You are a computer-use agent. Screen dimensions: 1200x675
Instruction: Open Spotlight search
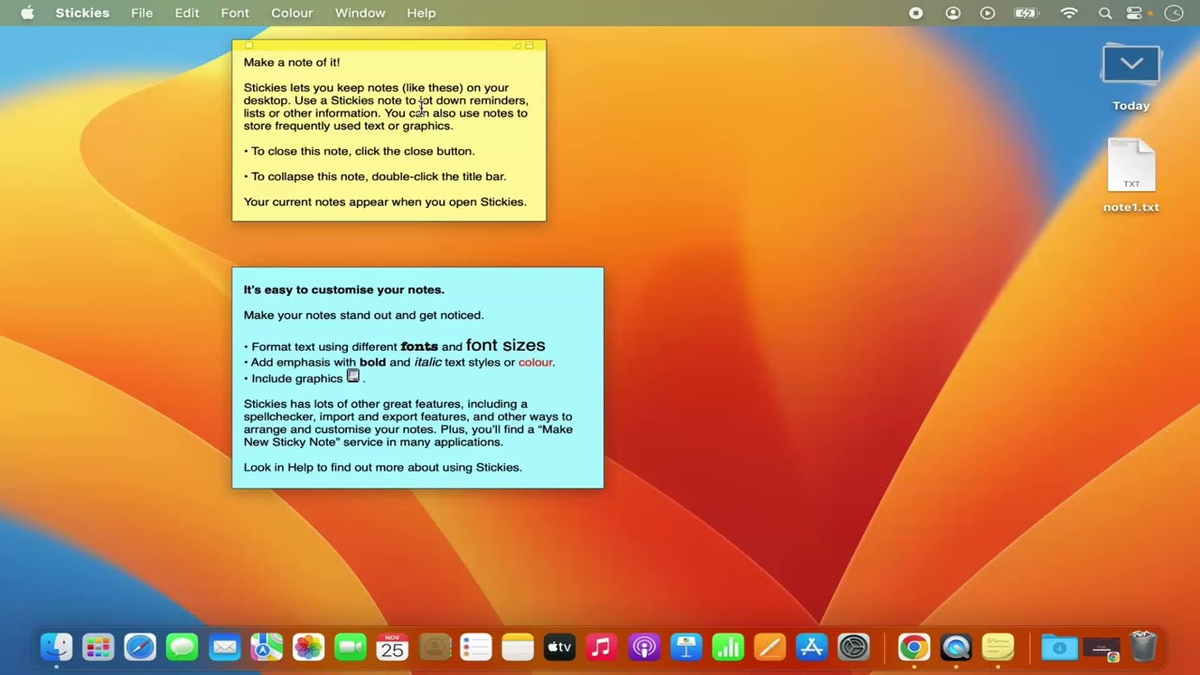coord(1105,13)
